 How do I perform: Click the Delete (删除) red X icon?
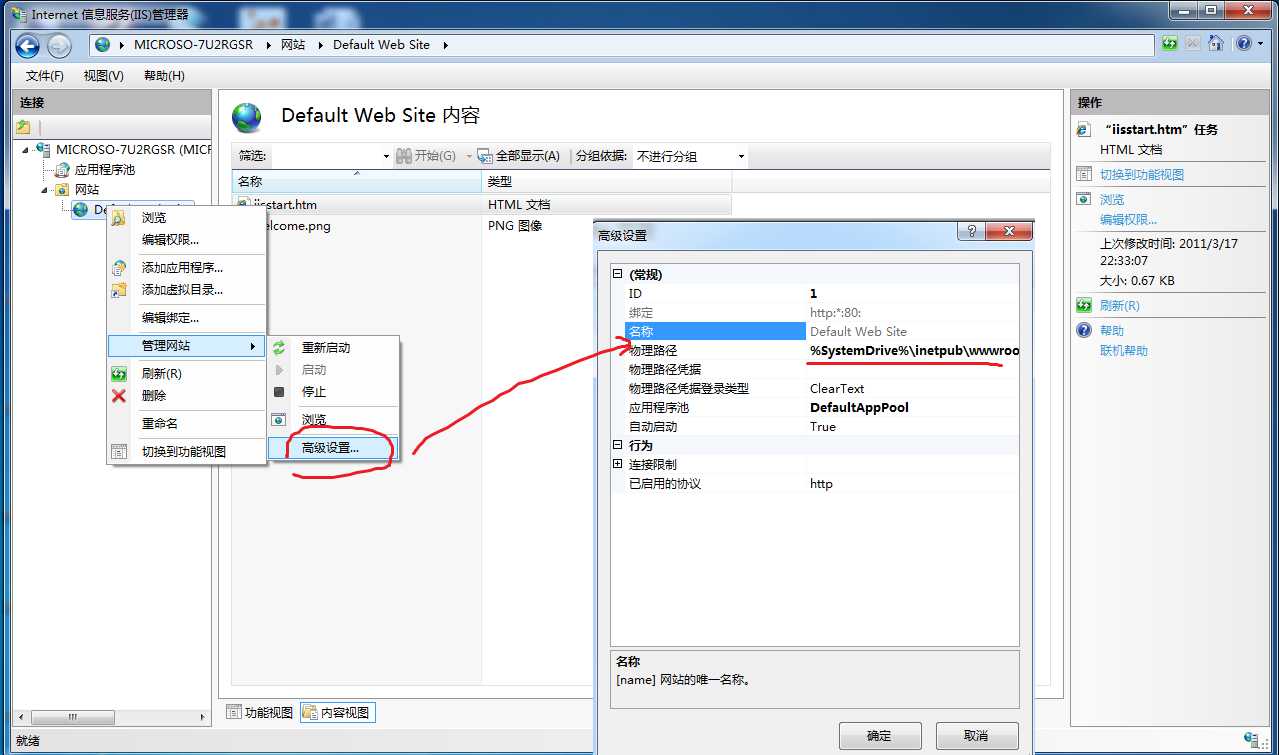pos(119,396)
